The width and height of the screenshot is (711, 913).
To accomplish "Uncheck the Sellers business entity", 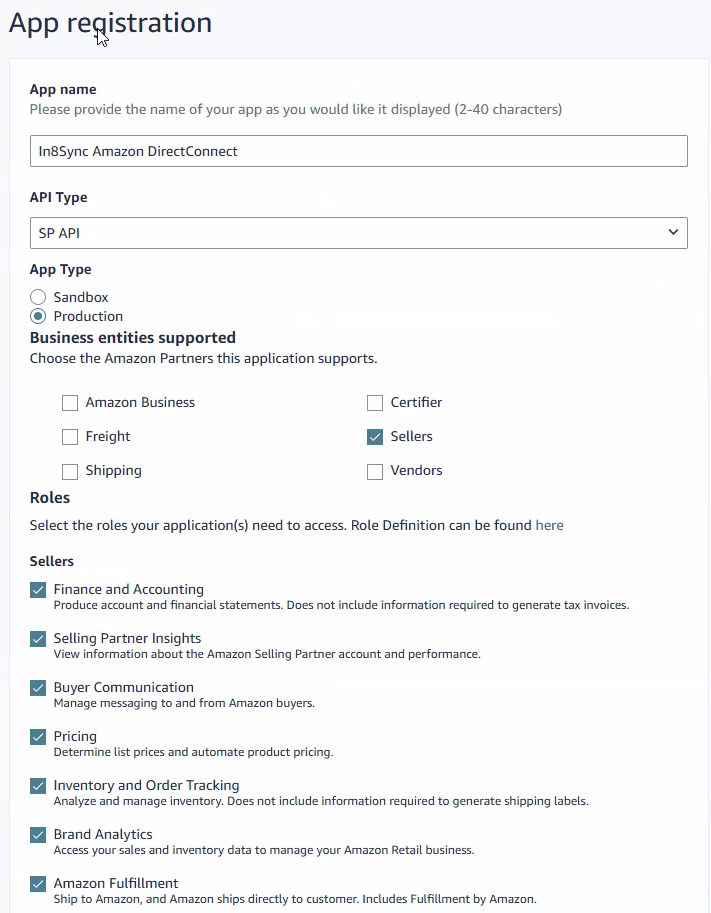I will coord(375,437).
